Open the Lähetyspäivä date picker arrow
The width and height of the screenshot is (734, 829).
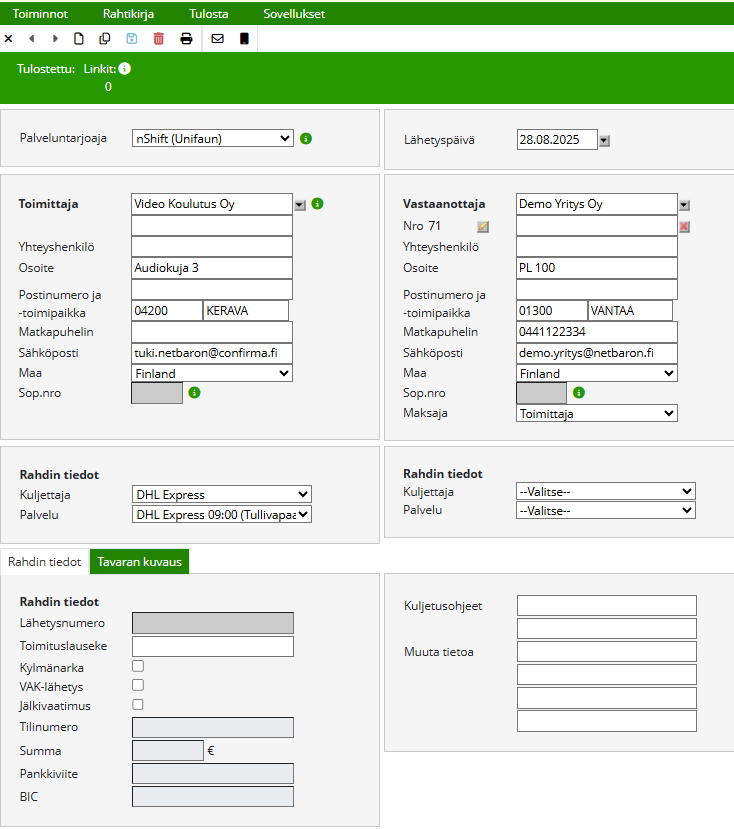(x=604, y=140)
